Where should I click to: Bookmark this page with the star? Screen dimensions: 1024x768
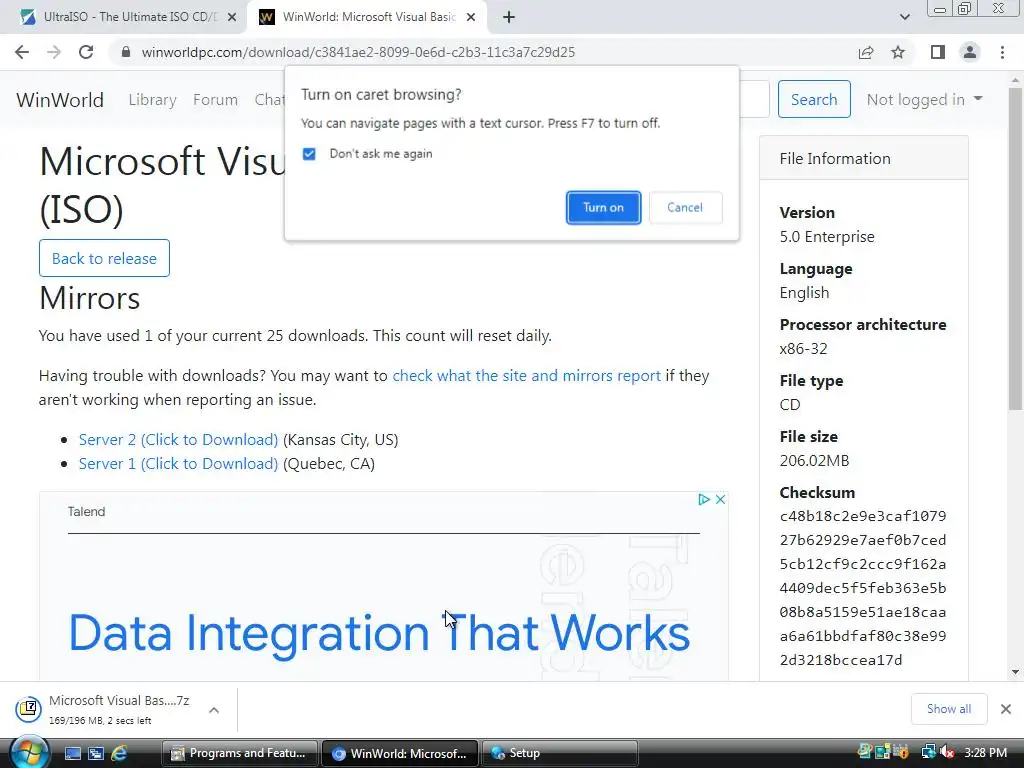coord(898,52)
